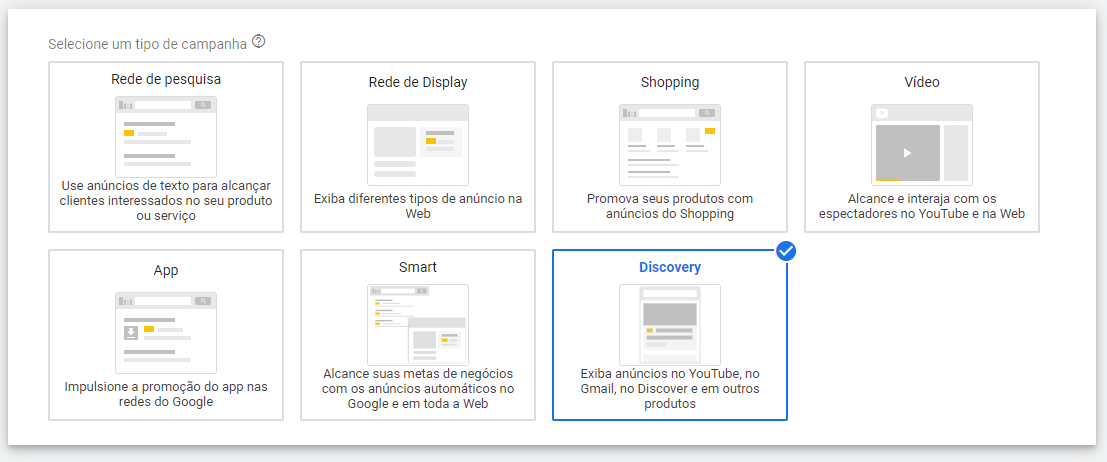Click text 'Exiba anúncios no YouTube, no Gmail'
The image size is (1107, 462).
[670, 381]
